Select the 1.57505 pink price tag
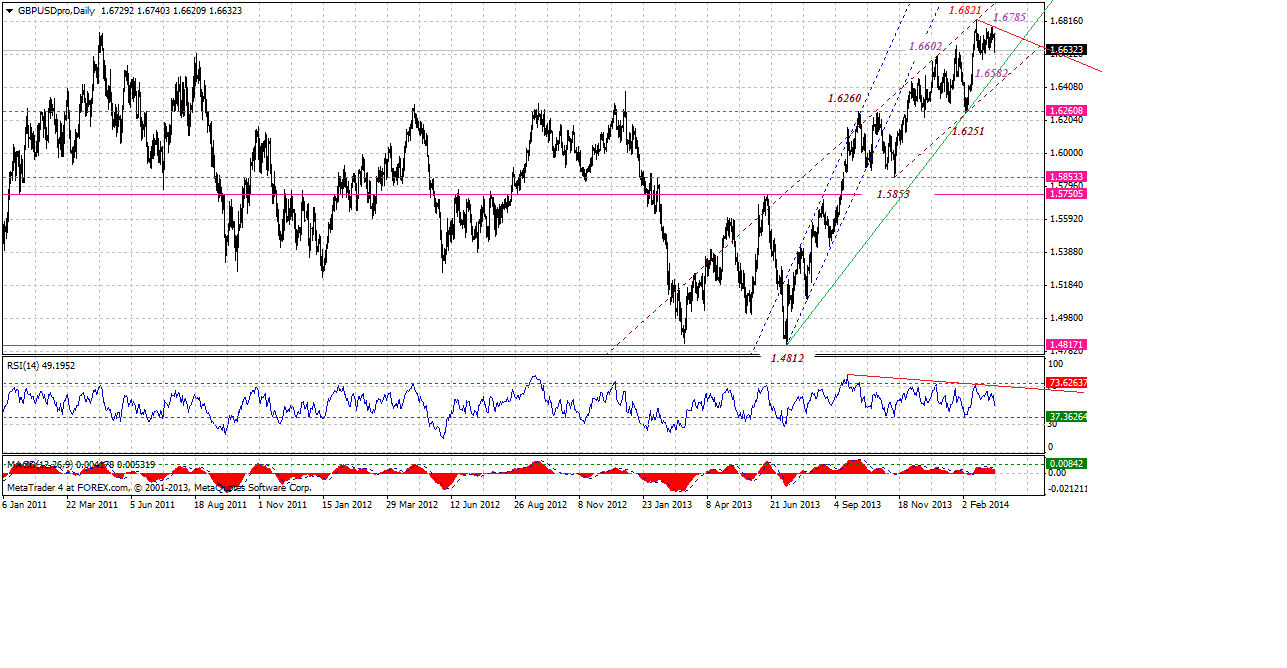 click(1066, 193)
